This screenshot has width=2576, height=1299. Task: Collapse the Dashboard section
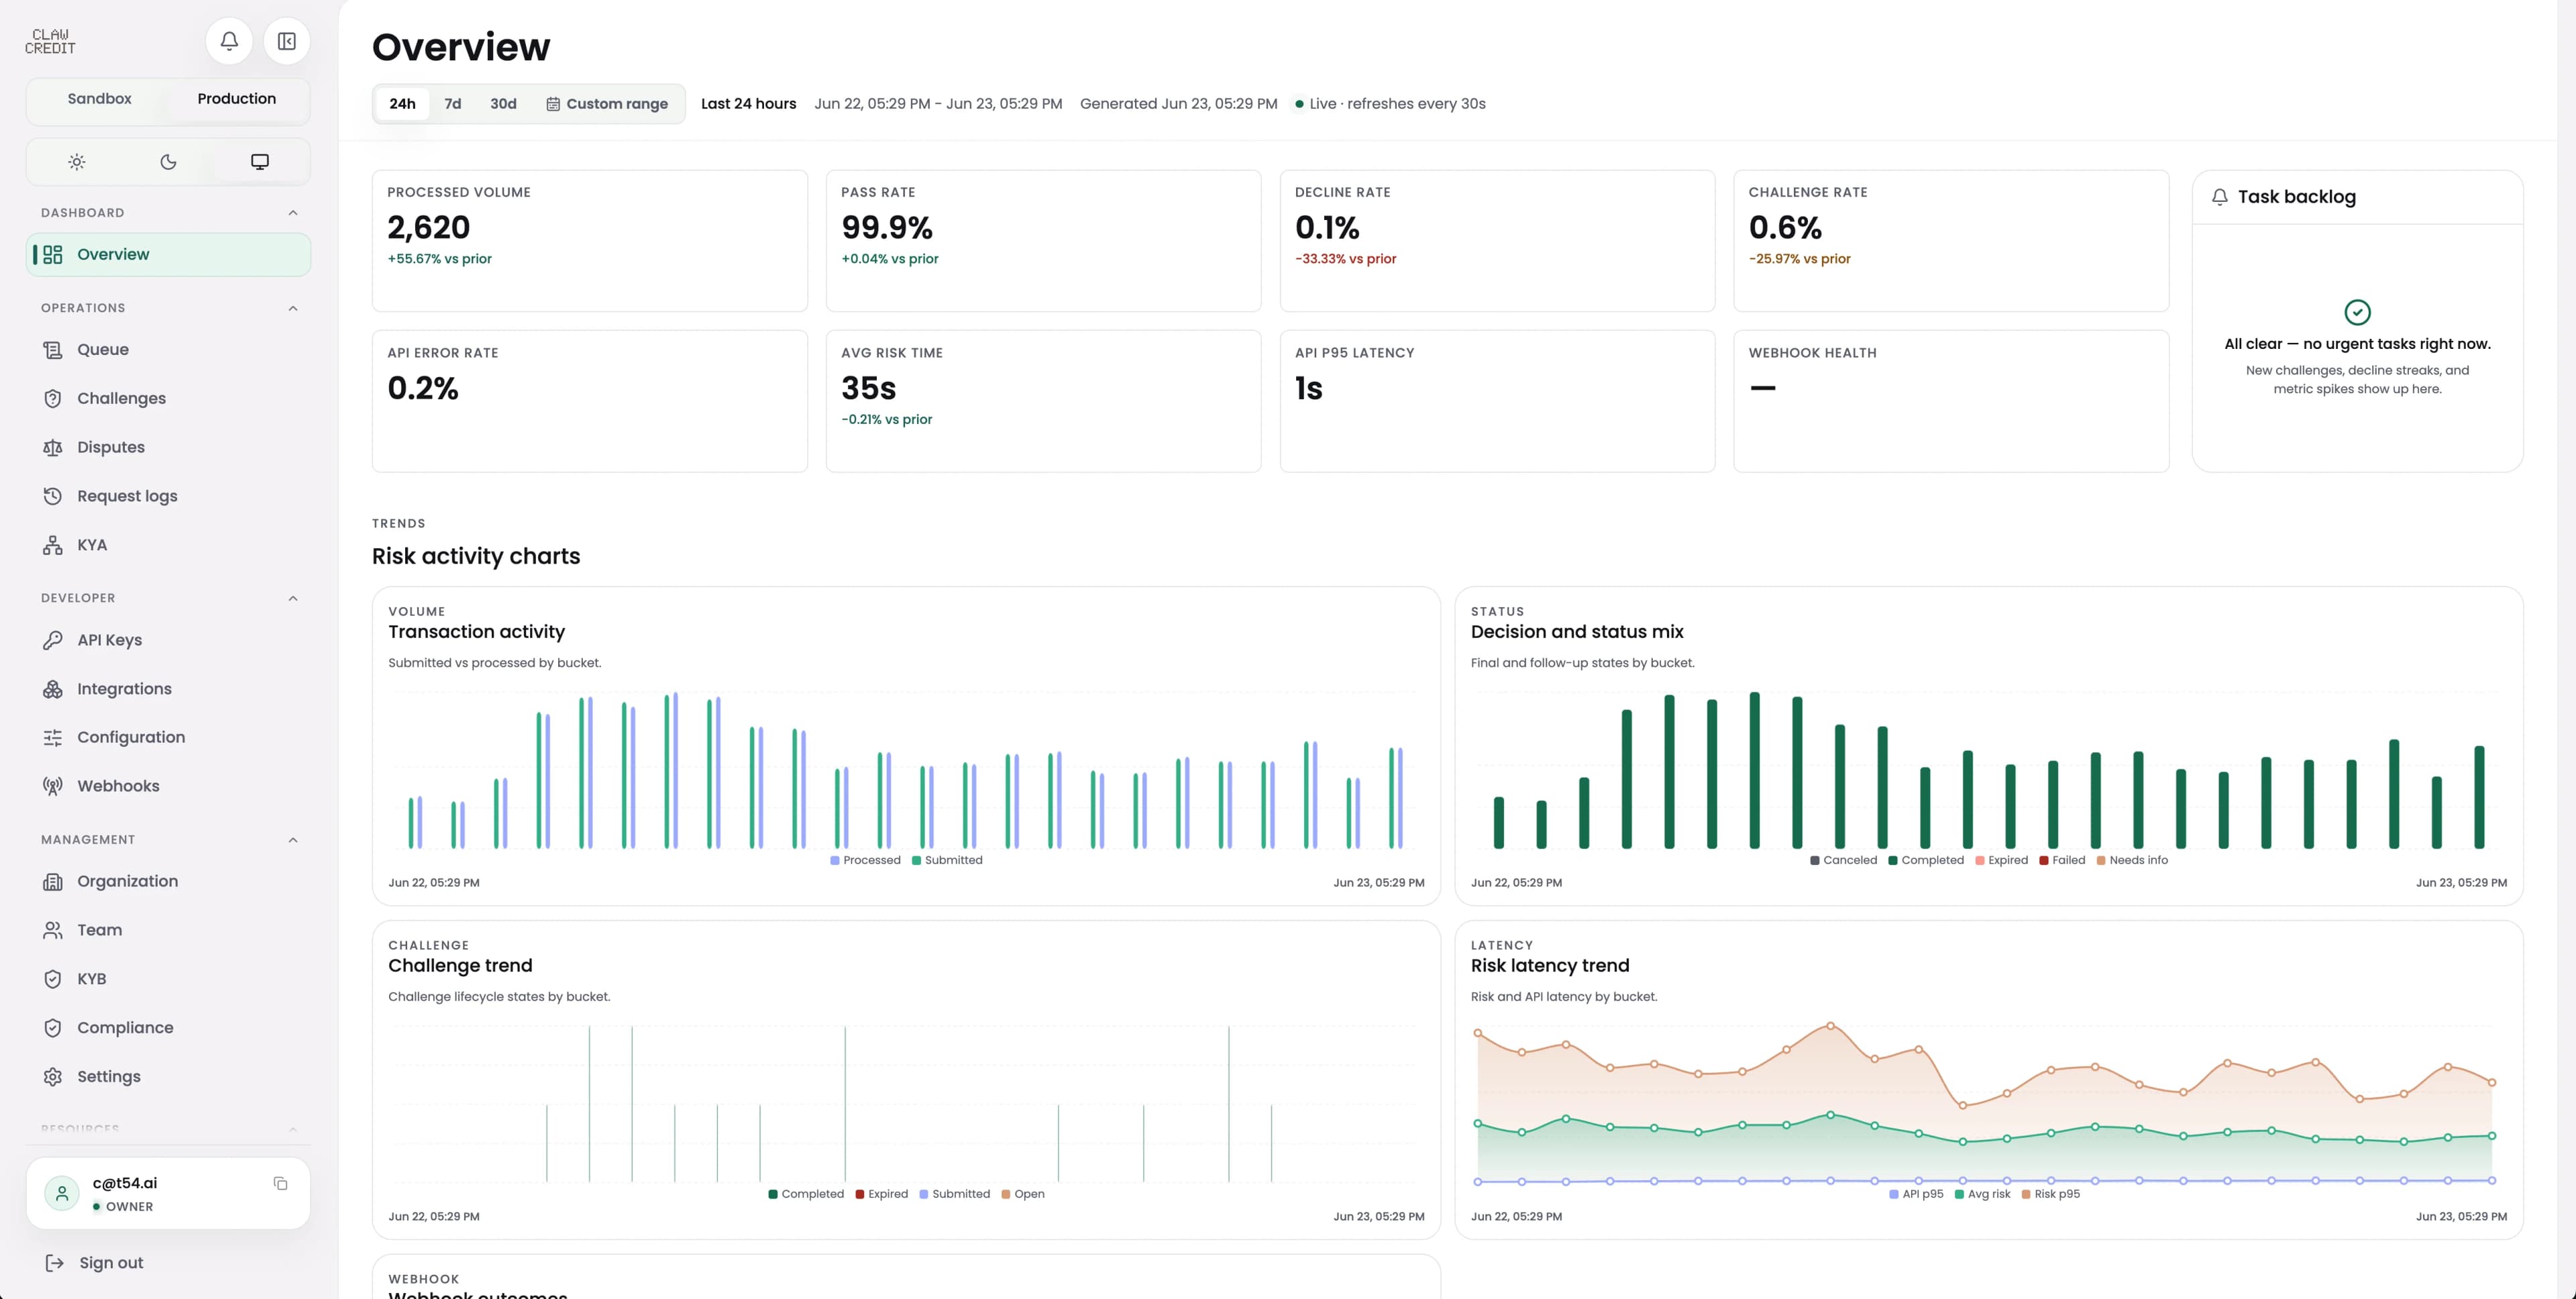[x=293, y=213]
